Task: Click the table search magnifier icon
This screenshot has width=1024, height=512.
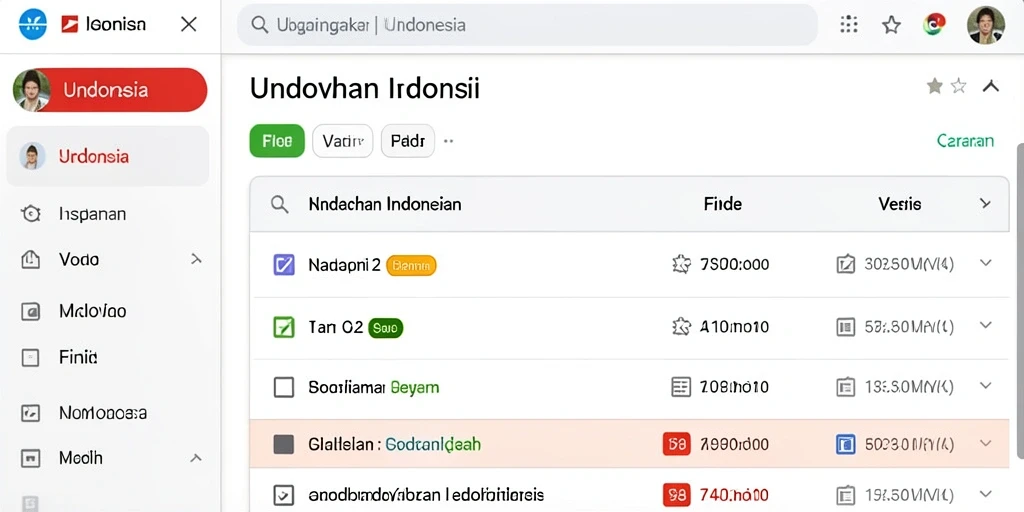Action: click(280, 204)
